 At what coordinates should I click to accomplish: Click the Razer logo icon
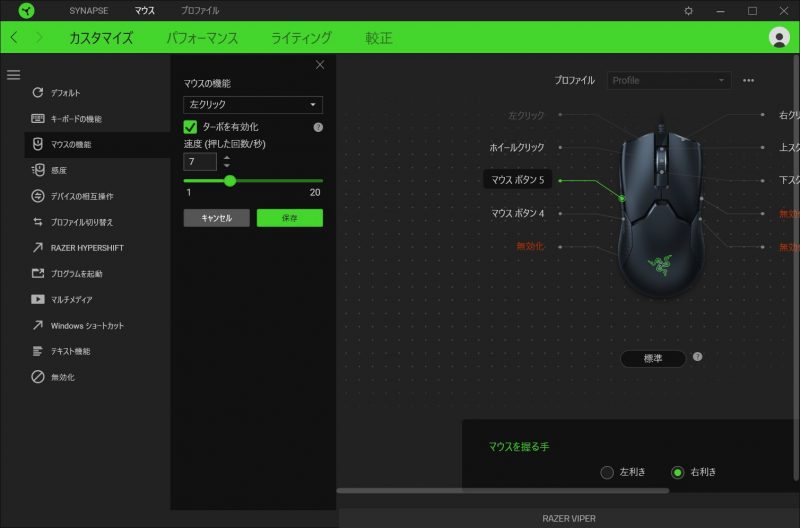click(26, 10)
